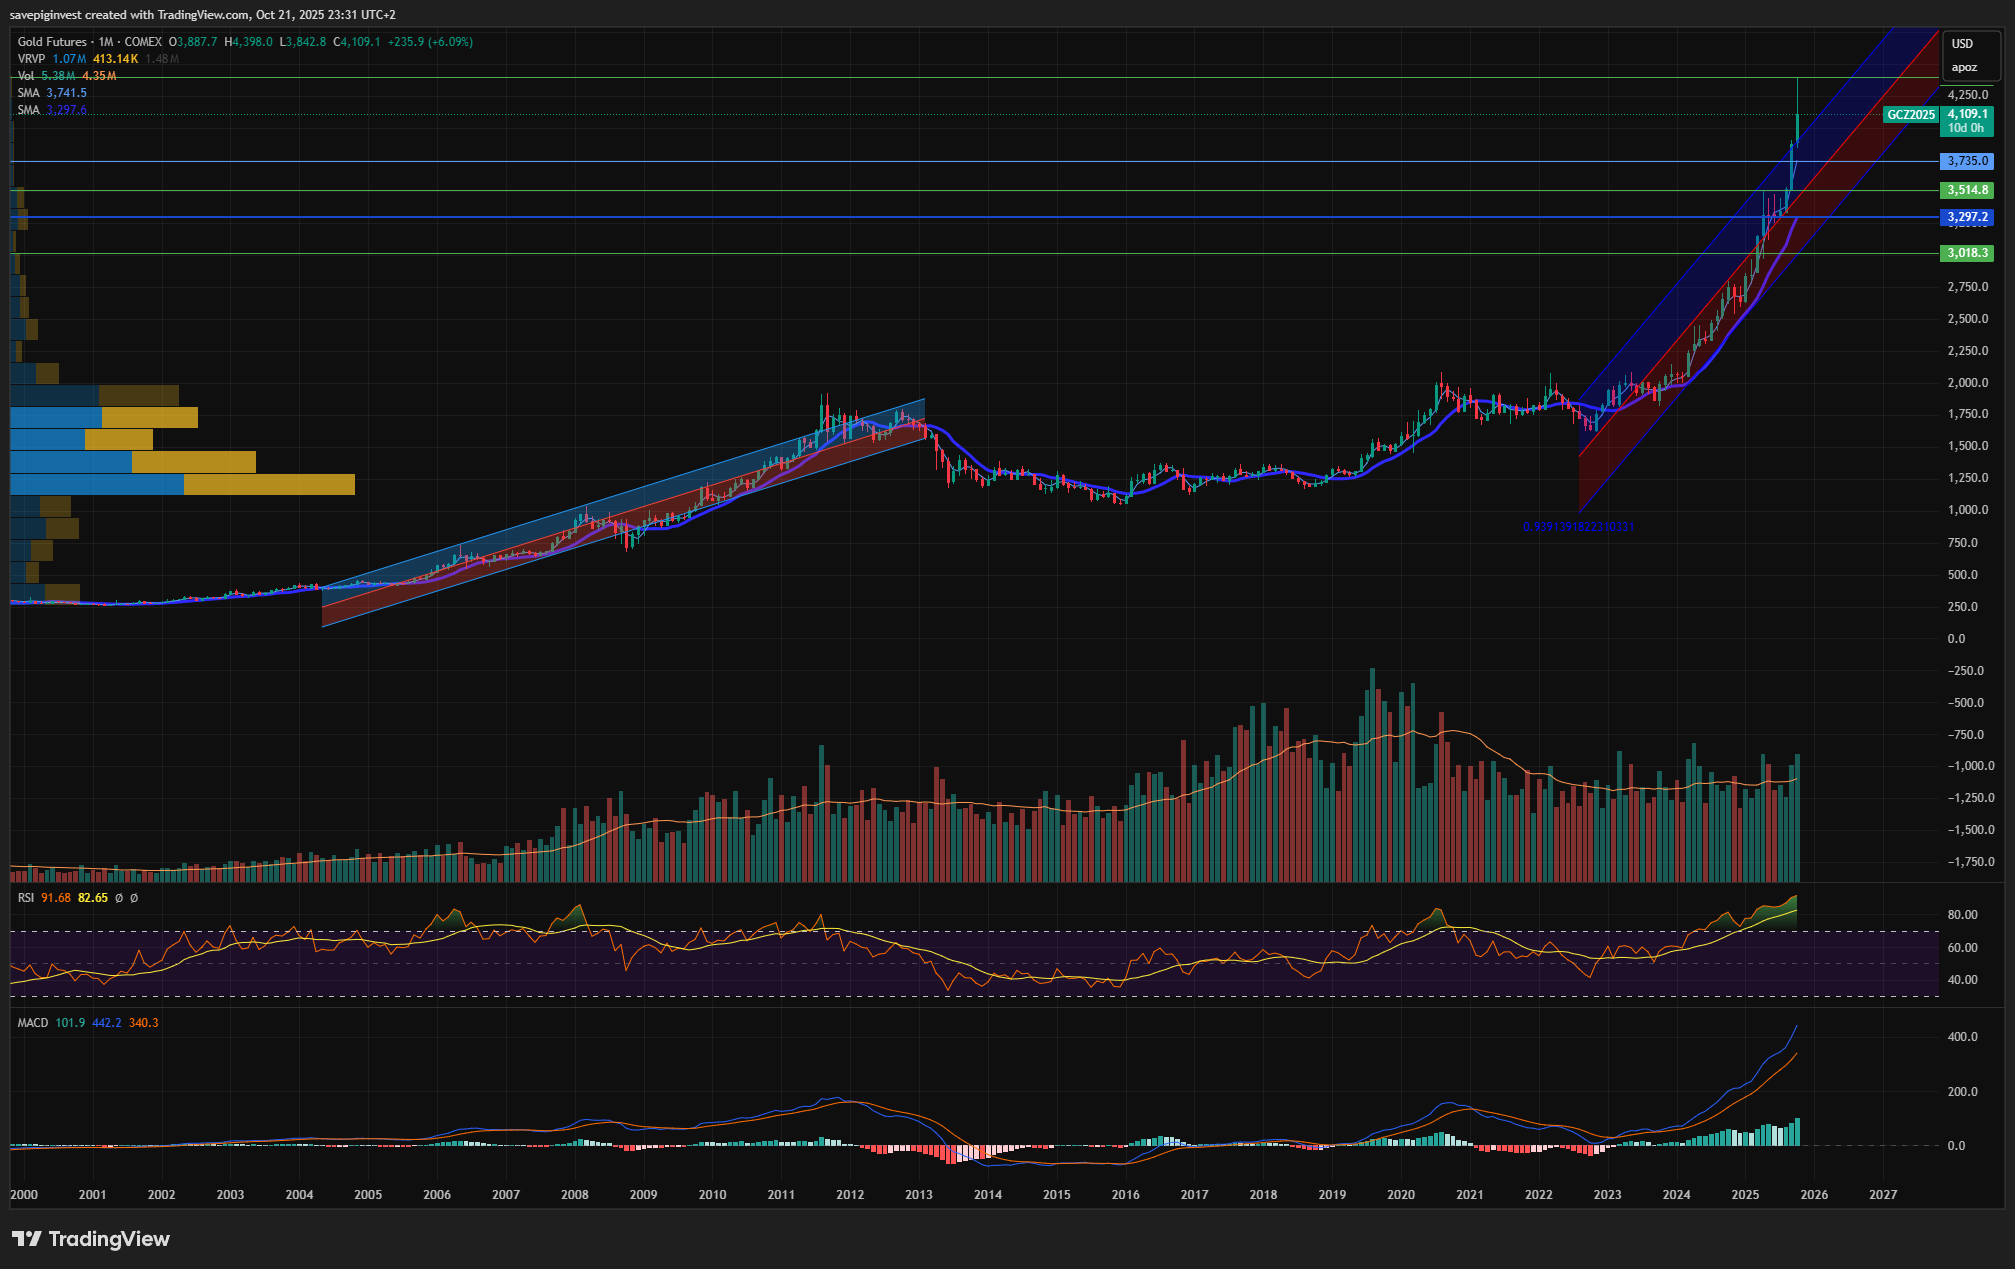Click the 3,297.2 dark blue price label

pos(1967,217)
